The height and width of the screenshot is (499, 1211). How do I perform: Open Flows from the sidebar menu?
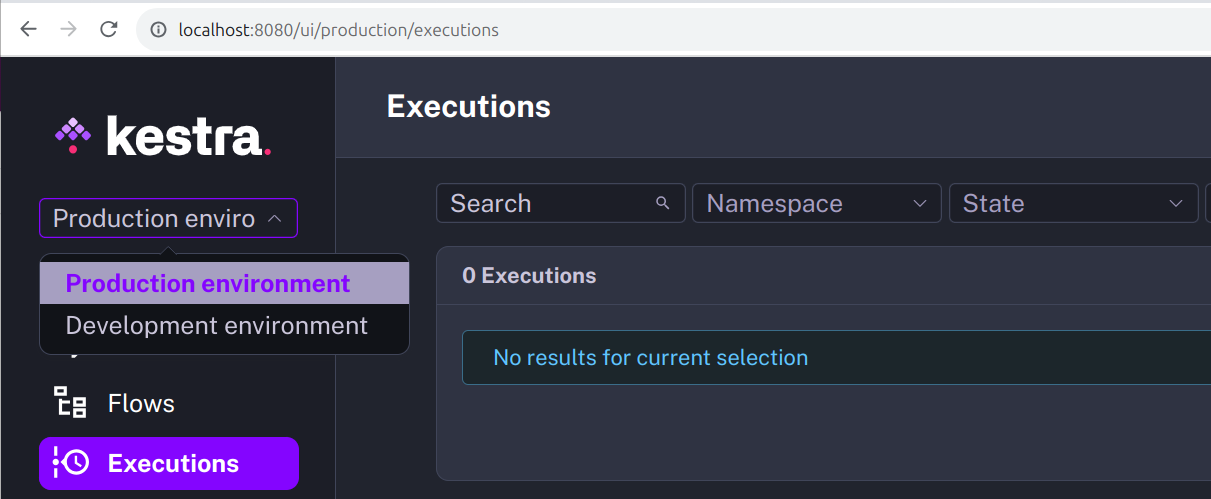(141, 403)
